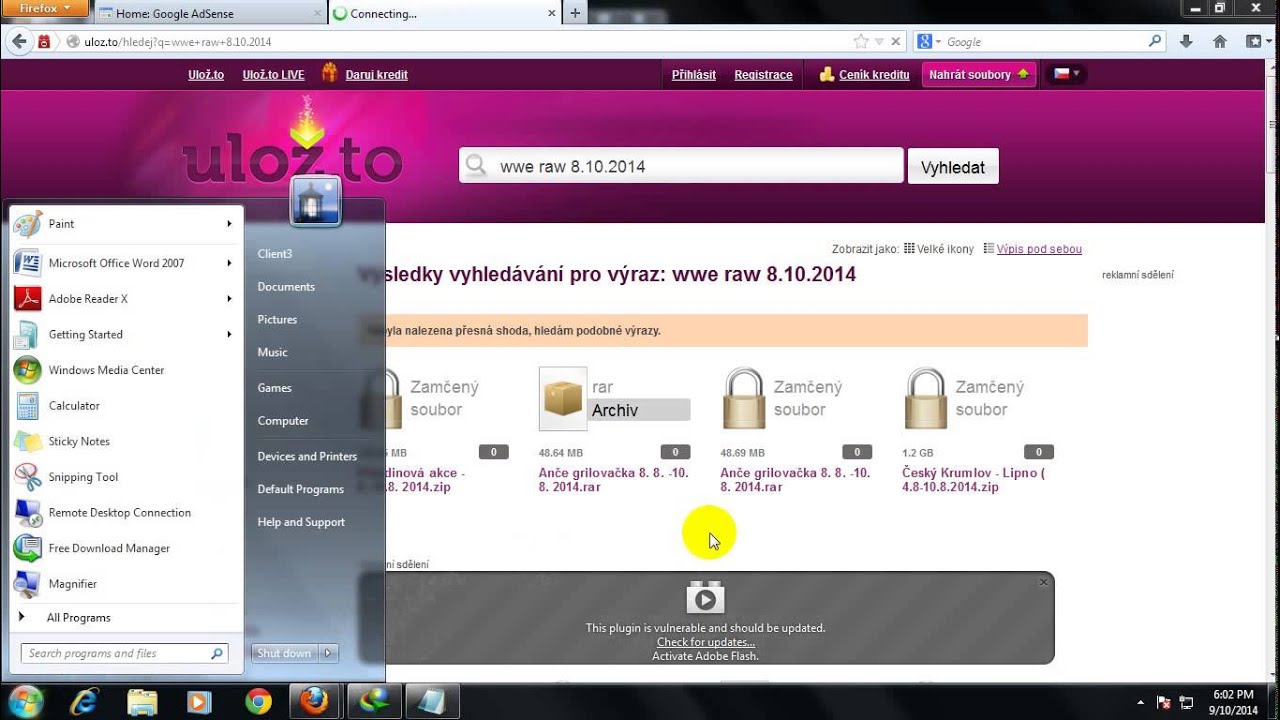Expand Word 2007 recent documents arrow
The height and width of the screenshot is (720, 1280).
coord(230,263)
